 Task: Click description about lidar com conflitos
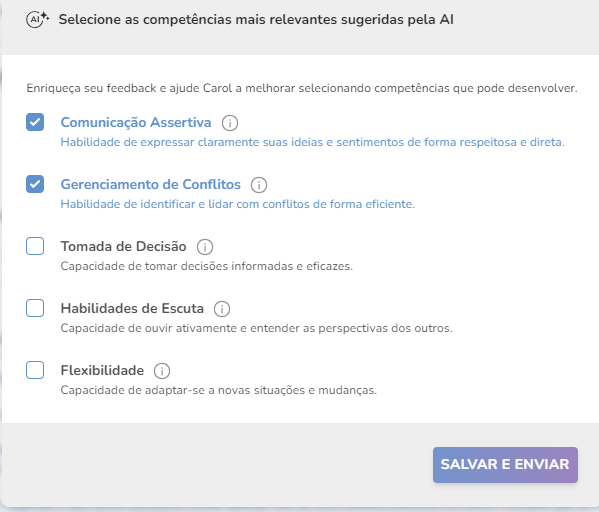238,204
